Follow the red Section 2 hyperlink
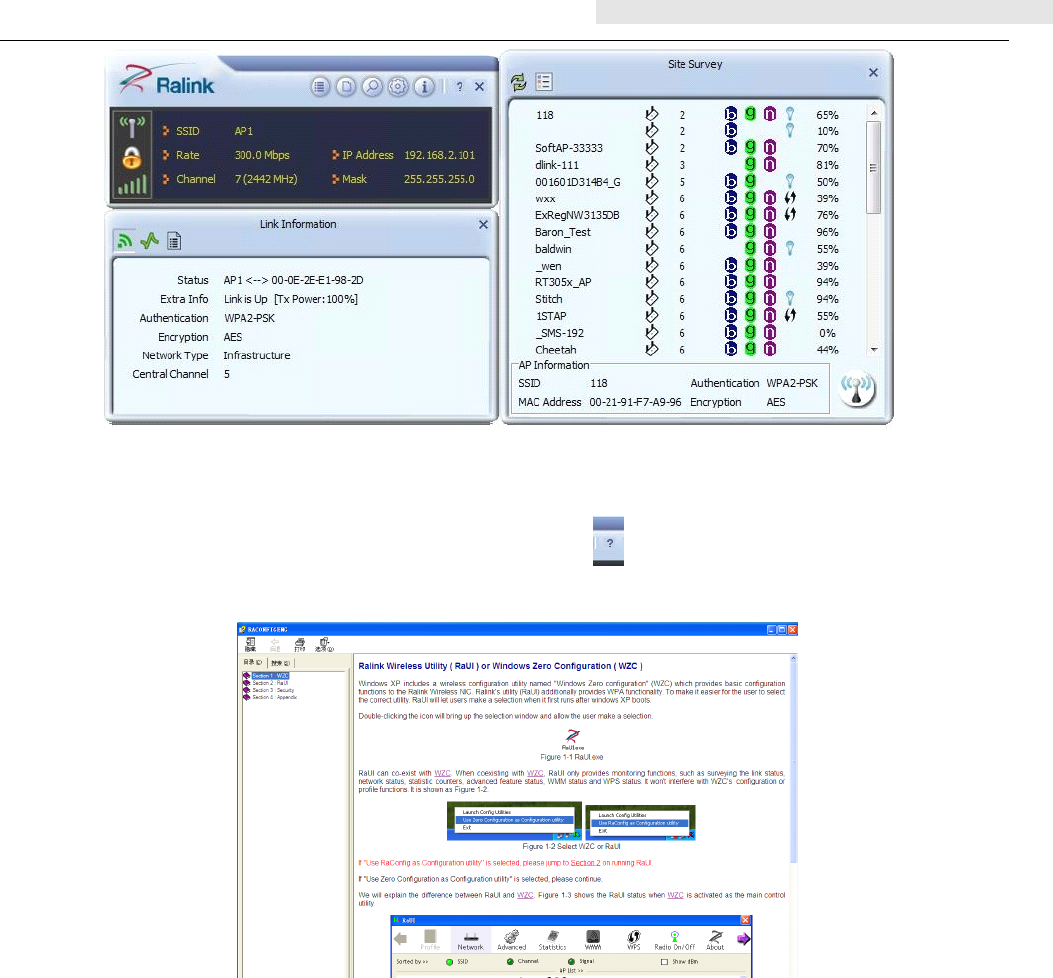This screenshot has height=978, width=1053. (585, 863)
